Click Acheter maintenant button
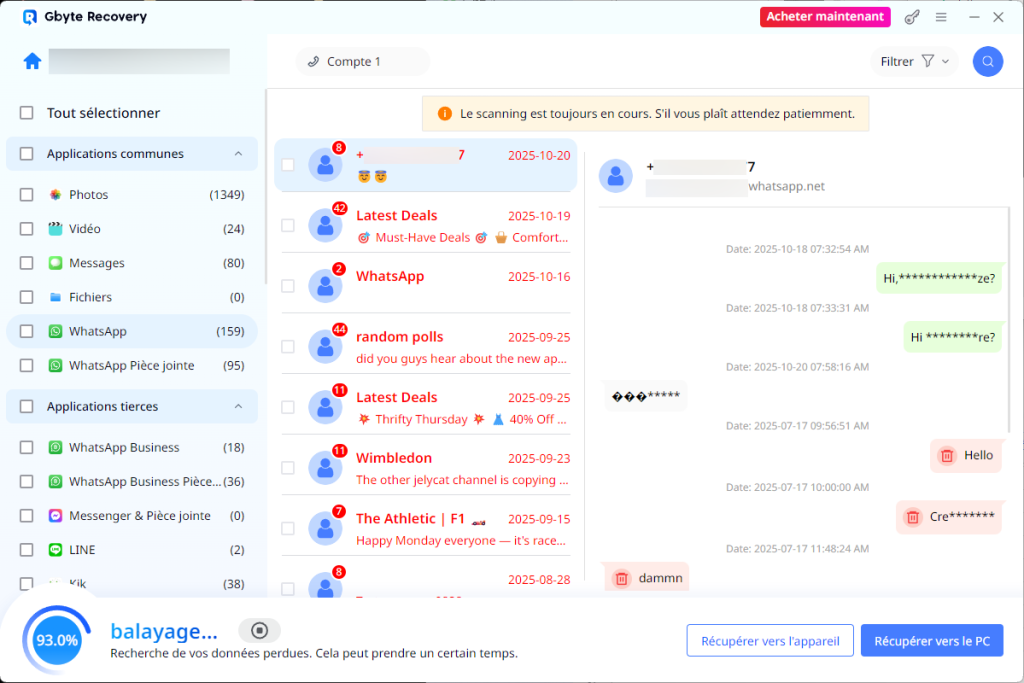 click(x=825, y=17)
